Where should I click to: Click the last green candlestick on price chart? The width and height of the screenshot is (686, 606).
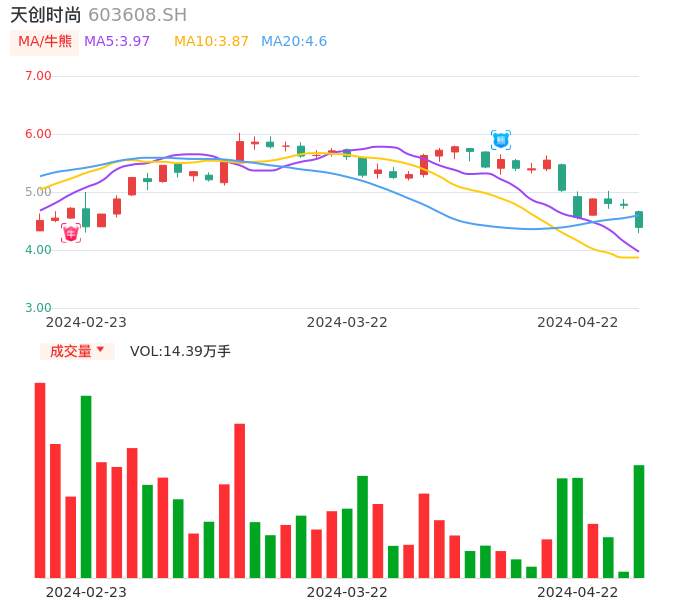[x=639, y=220]
